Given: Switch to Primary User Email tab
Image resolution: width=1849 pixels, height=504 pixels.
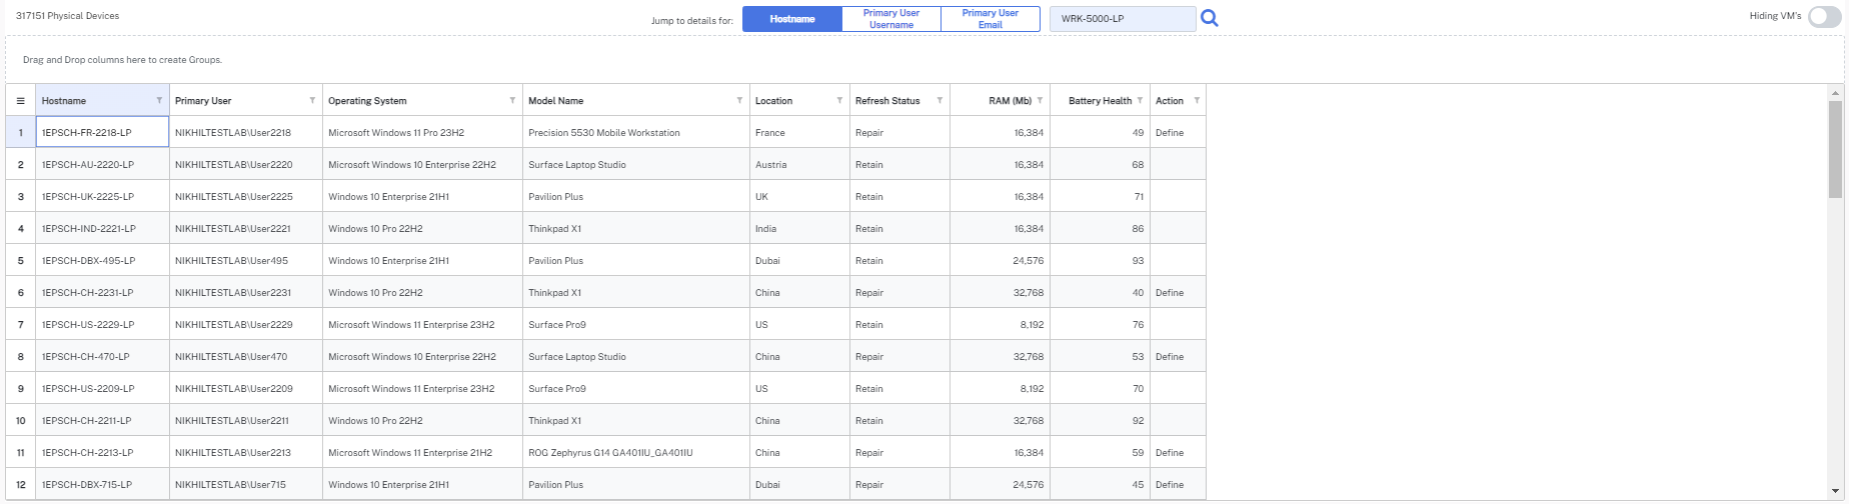Looking at the screenshot, I should pyautogui.click(x=990, y=19).
